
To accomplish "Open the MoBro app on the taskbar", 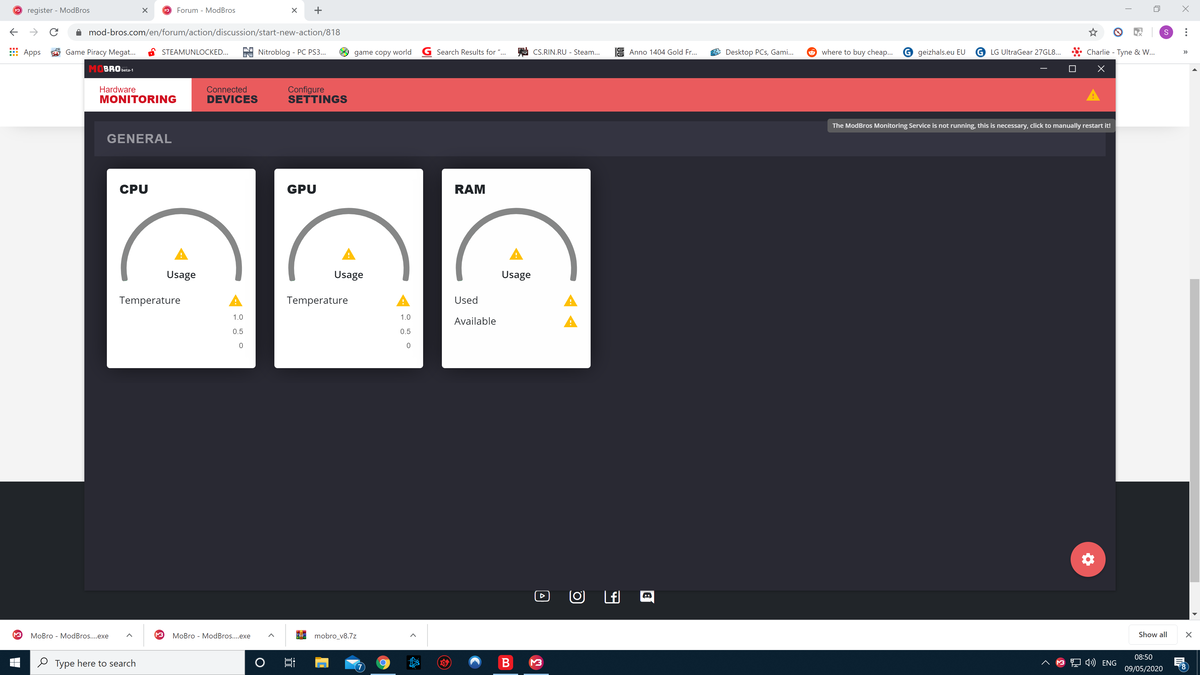I will (x=536, y=663).
